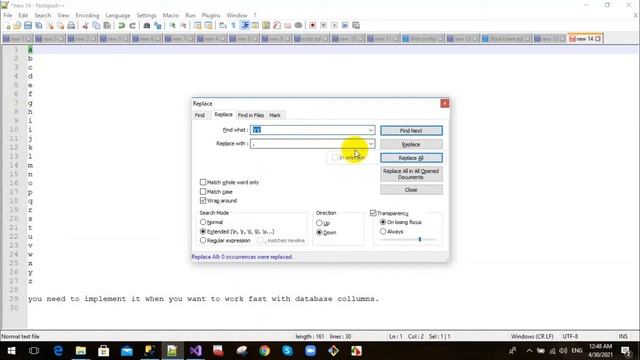The height and width of the screenshot is (360, 640).
Task: Toggle the Indent guide toolbar icon
Action: click(245, 25)
